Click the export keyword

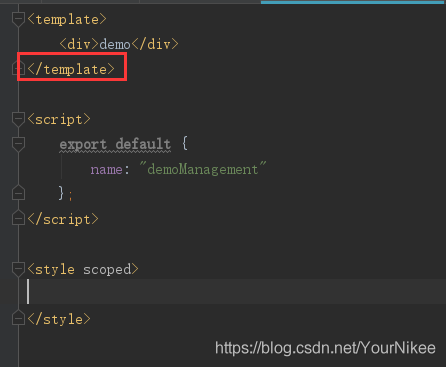[x=83, y=144]
